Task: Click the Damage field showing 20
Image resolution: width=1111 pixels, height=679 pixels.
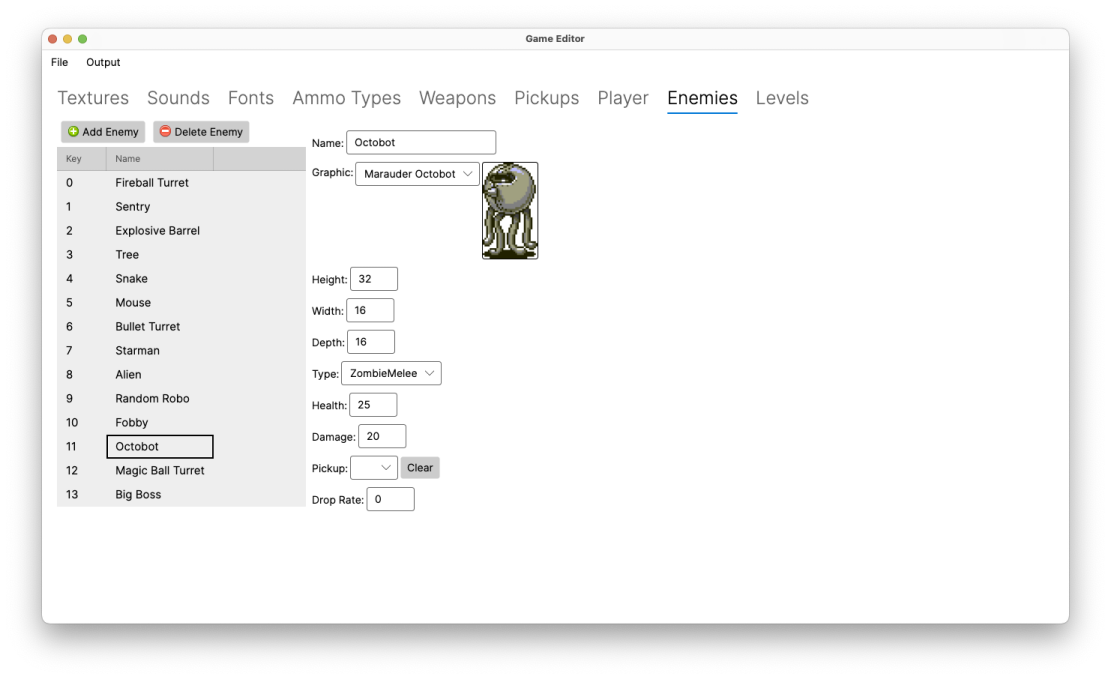Action: [382, 437]
